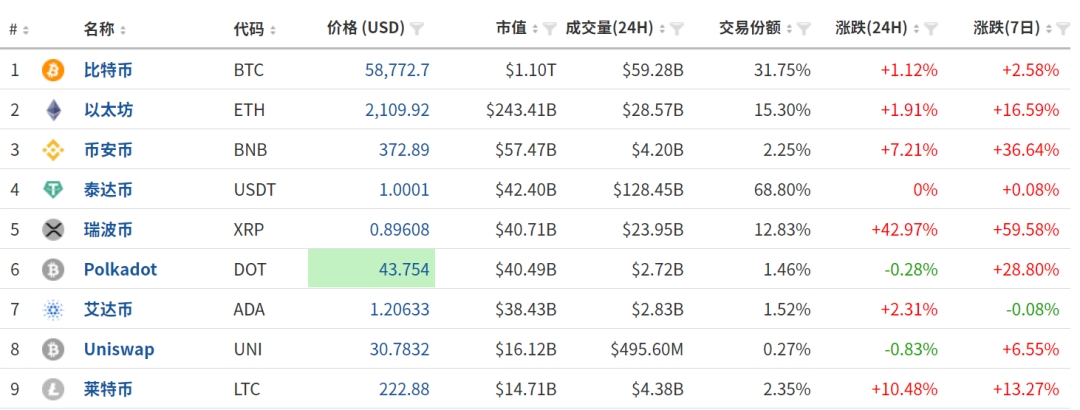1080x410 pixels.
Task: Open the 比特币 coin link
Action: [x=108, y=70]
